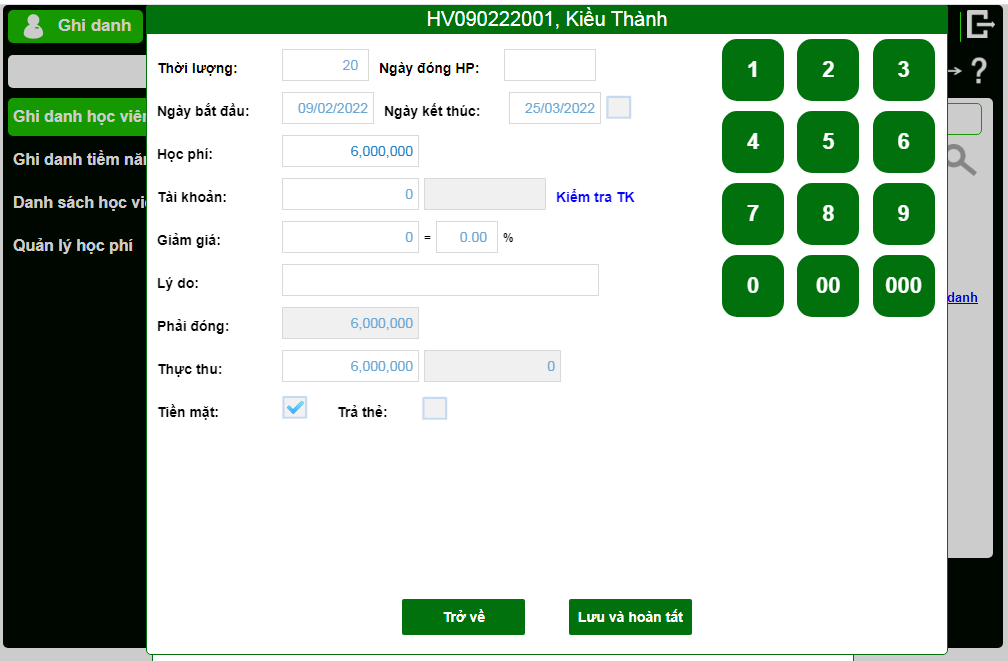Click the Lưu và hoàn tất button

[630, 617]
